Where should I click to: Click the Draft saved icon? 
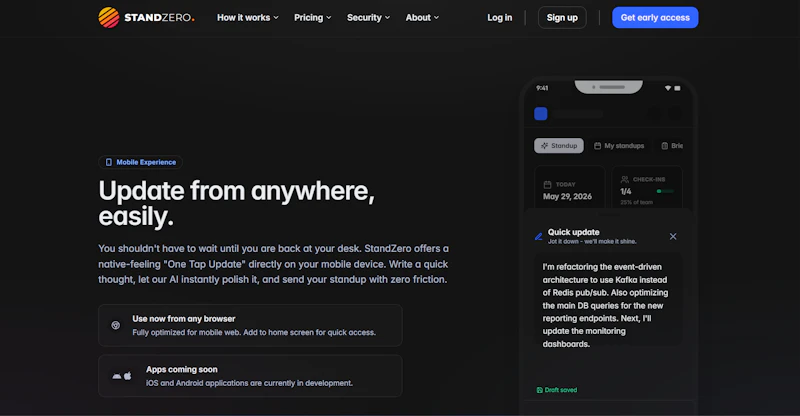pyautogui.click(x=539, y=390)
